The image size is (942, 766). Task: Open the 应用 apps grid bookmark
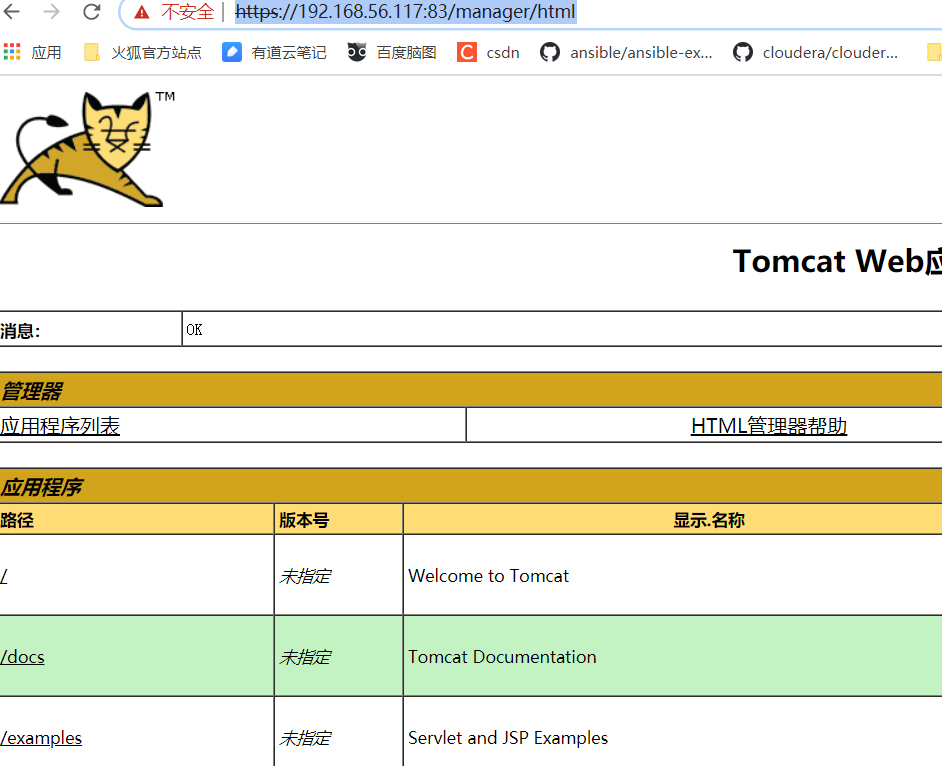(32, 53)
